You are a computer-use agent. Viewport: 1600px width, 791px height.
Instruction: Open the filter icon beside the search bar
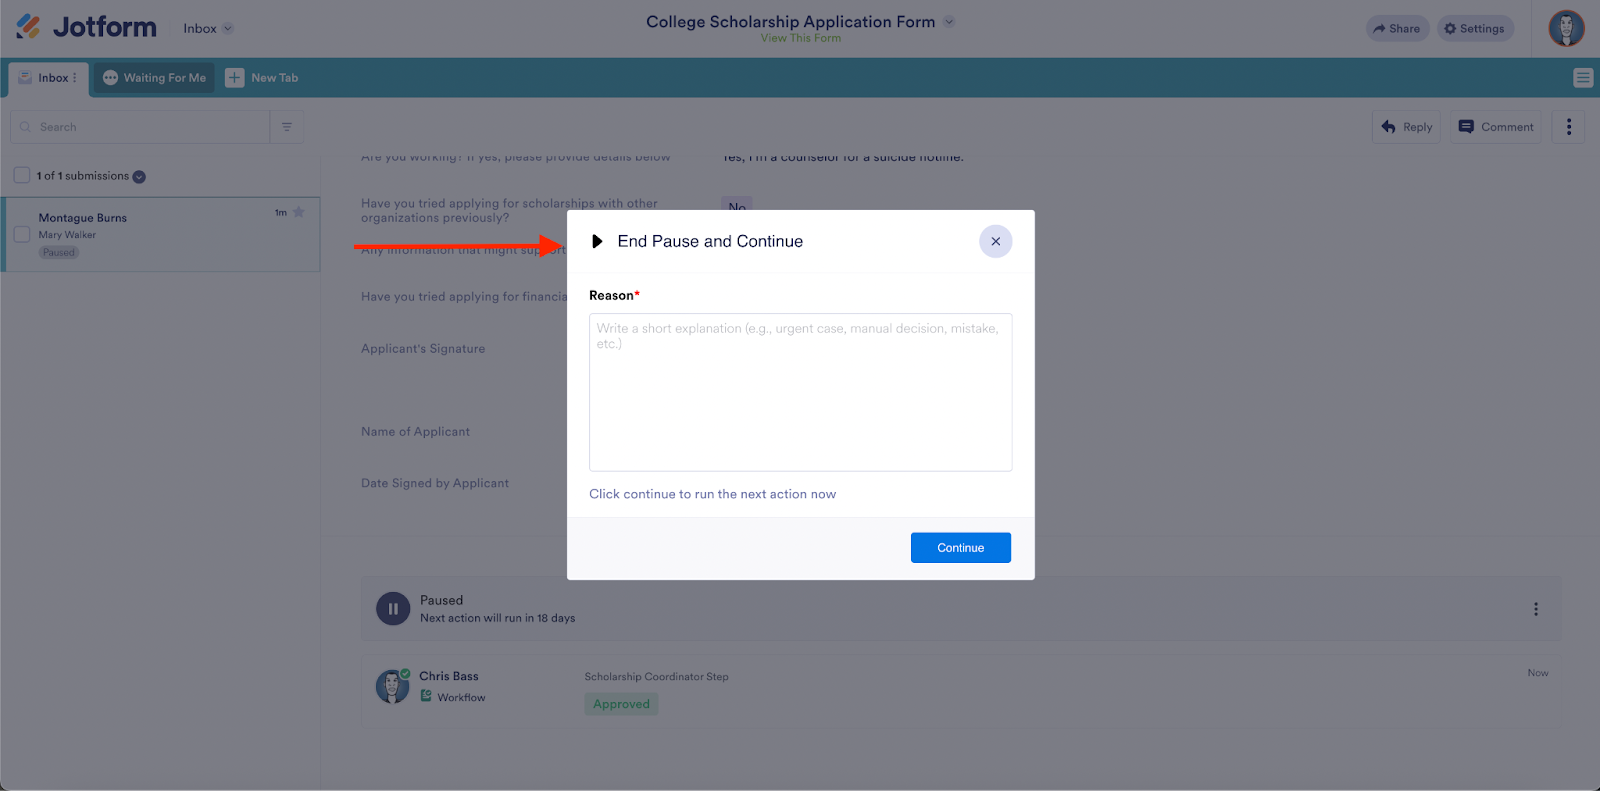[287, 126]
